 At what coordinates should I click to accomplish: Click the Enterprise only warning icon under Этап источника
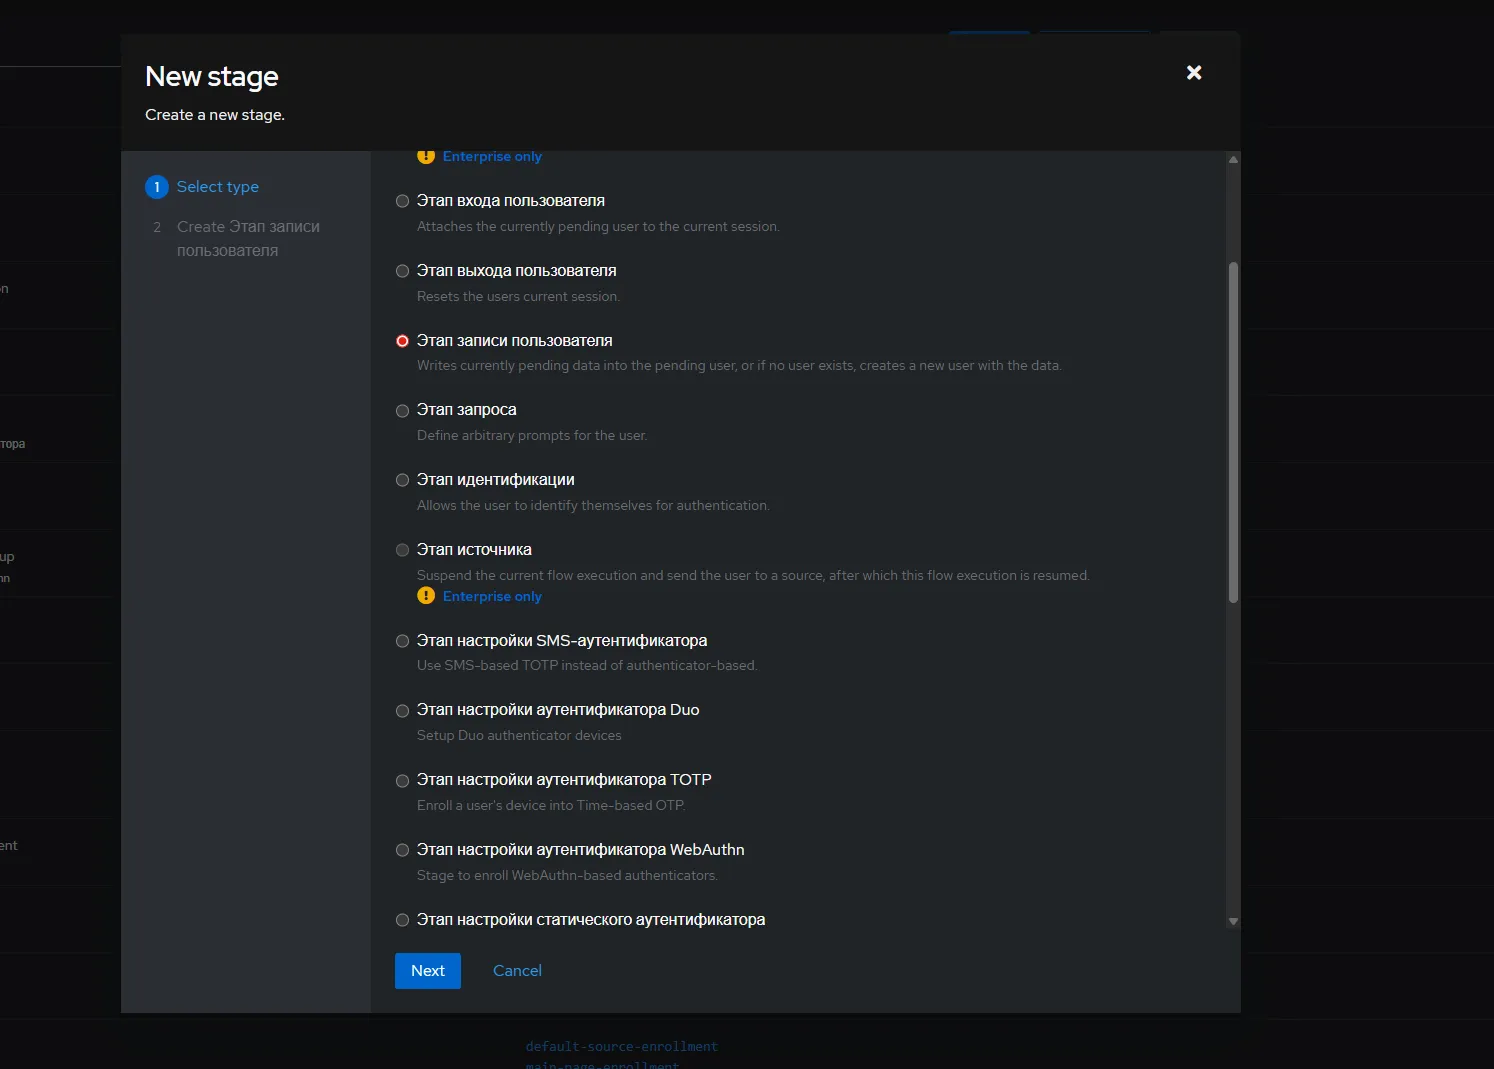[426, 596]
